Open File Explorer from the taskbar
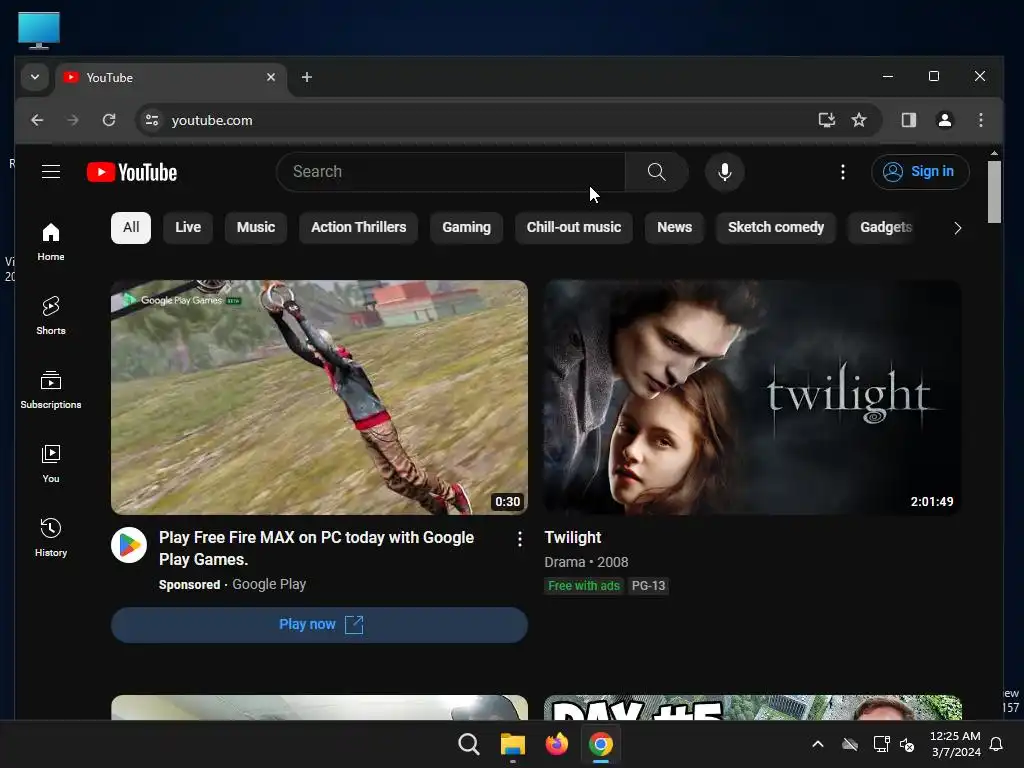Image resolution: width=1024 pixels, height=768 pixels. [x=513, y=744]
